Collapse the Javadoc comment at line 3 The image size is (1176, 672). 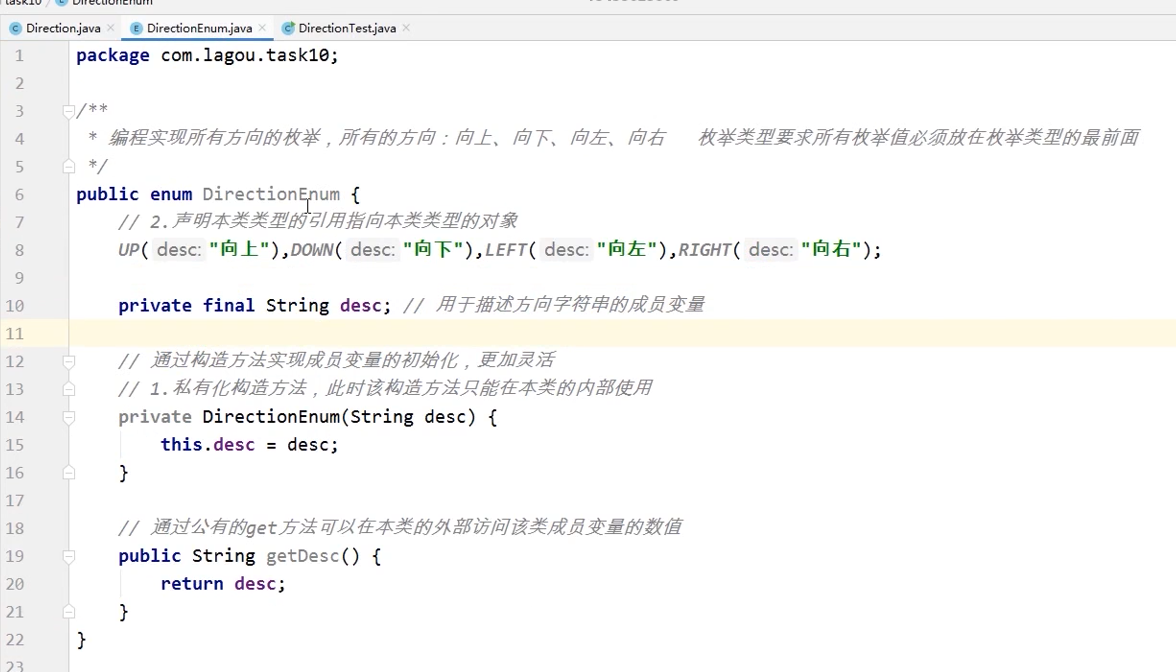[68, 111]
